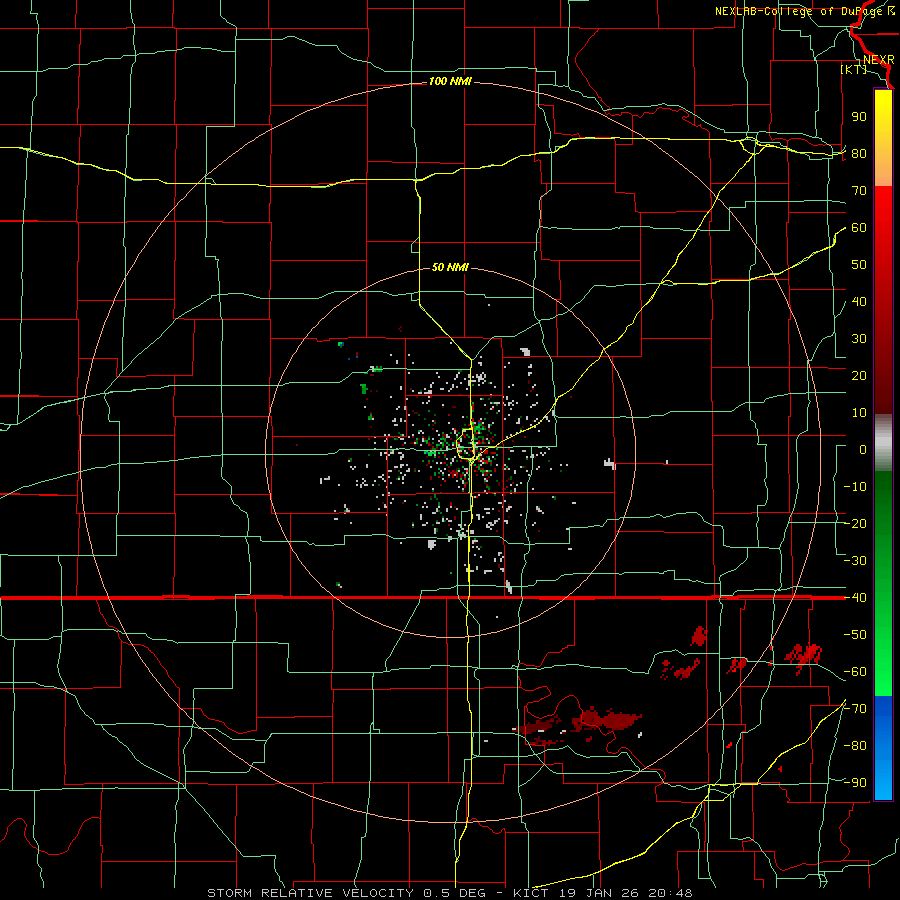Click the "-20" velocity scale label
The width and height of the screenshot is (900, 900).
[855, 523]
